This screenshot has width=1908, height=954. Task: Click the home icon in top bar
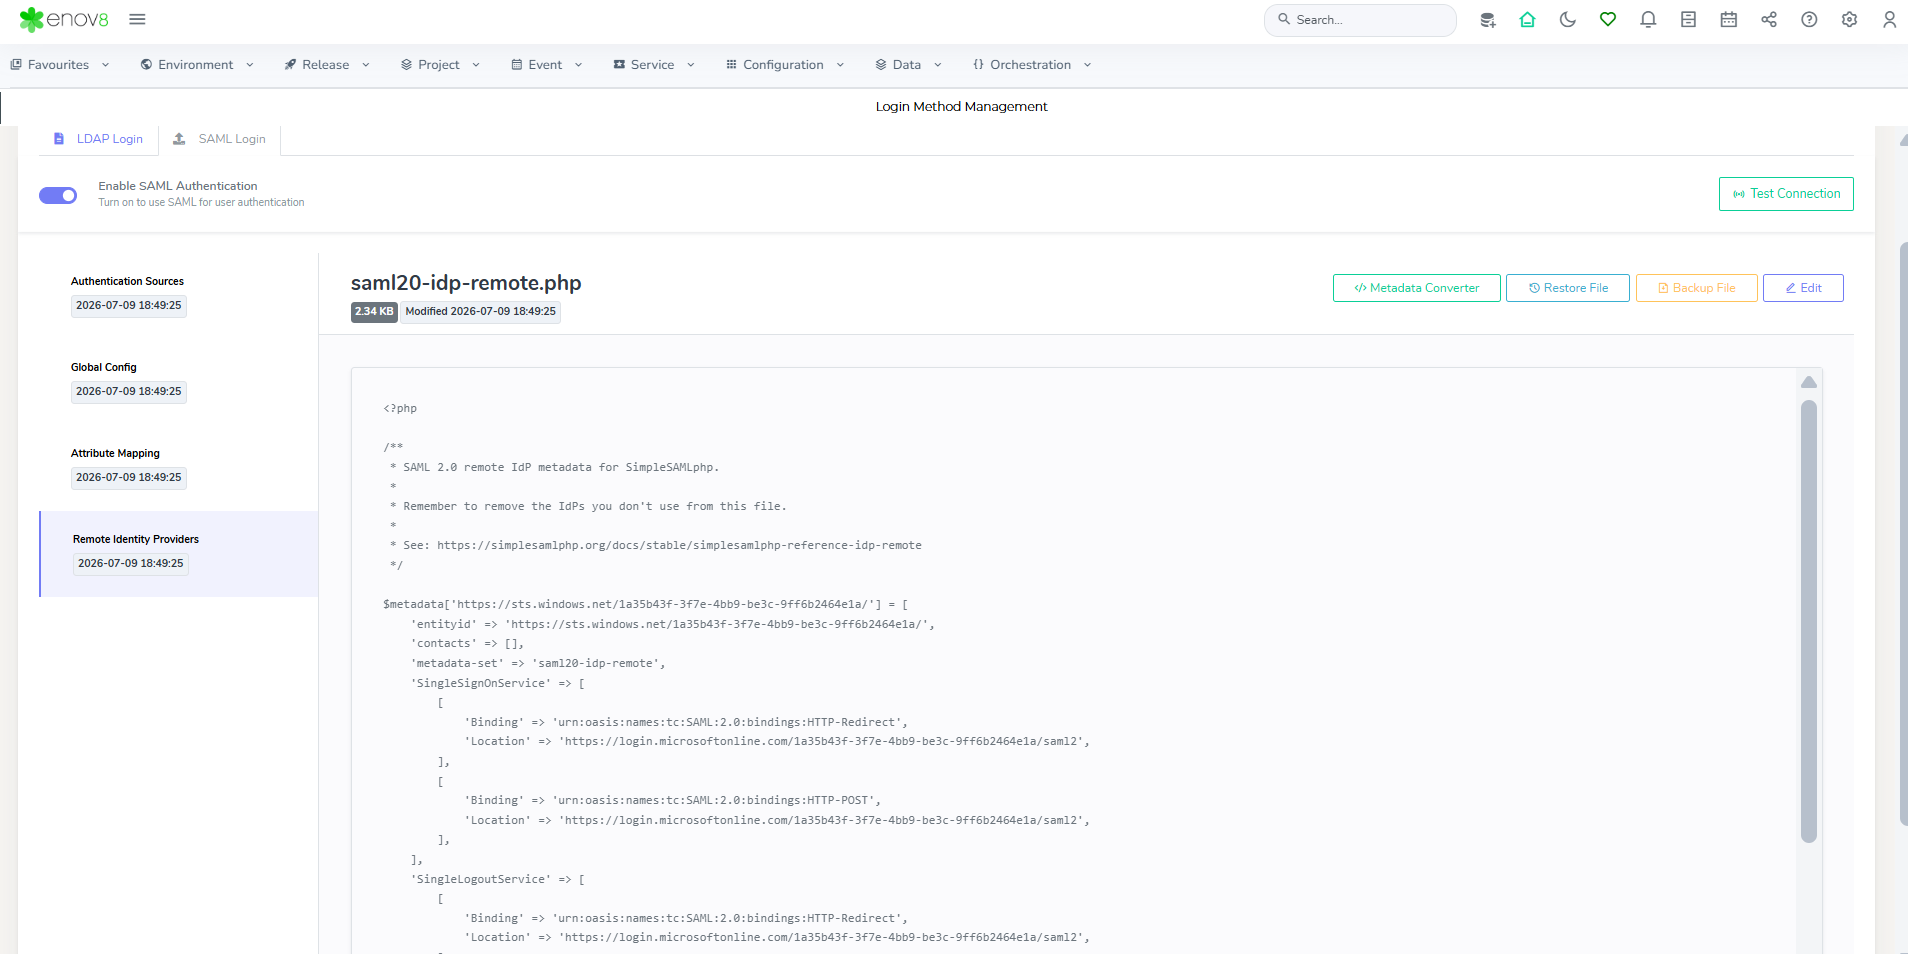click(1527, 20)
